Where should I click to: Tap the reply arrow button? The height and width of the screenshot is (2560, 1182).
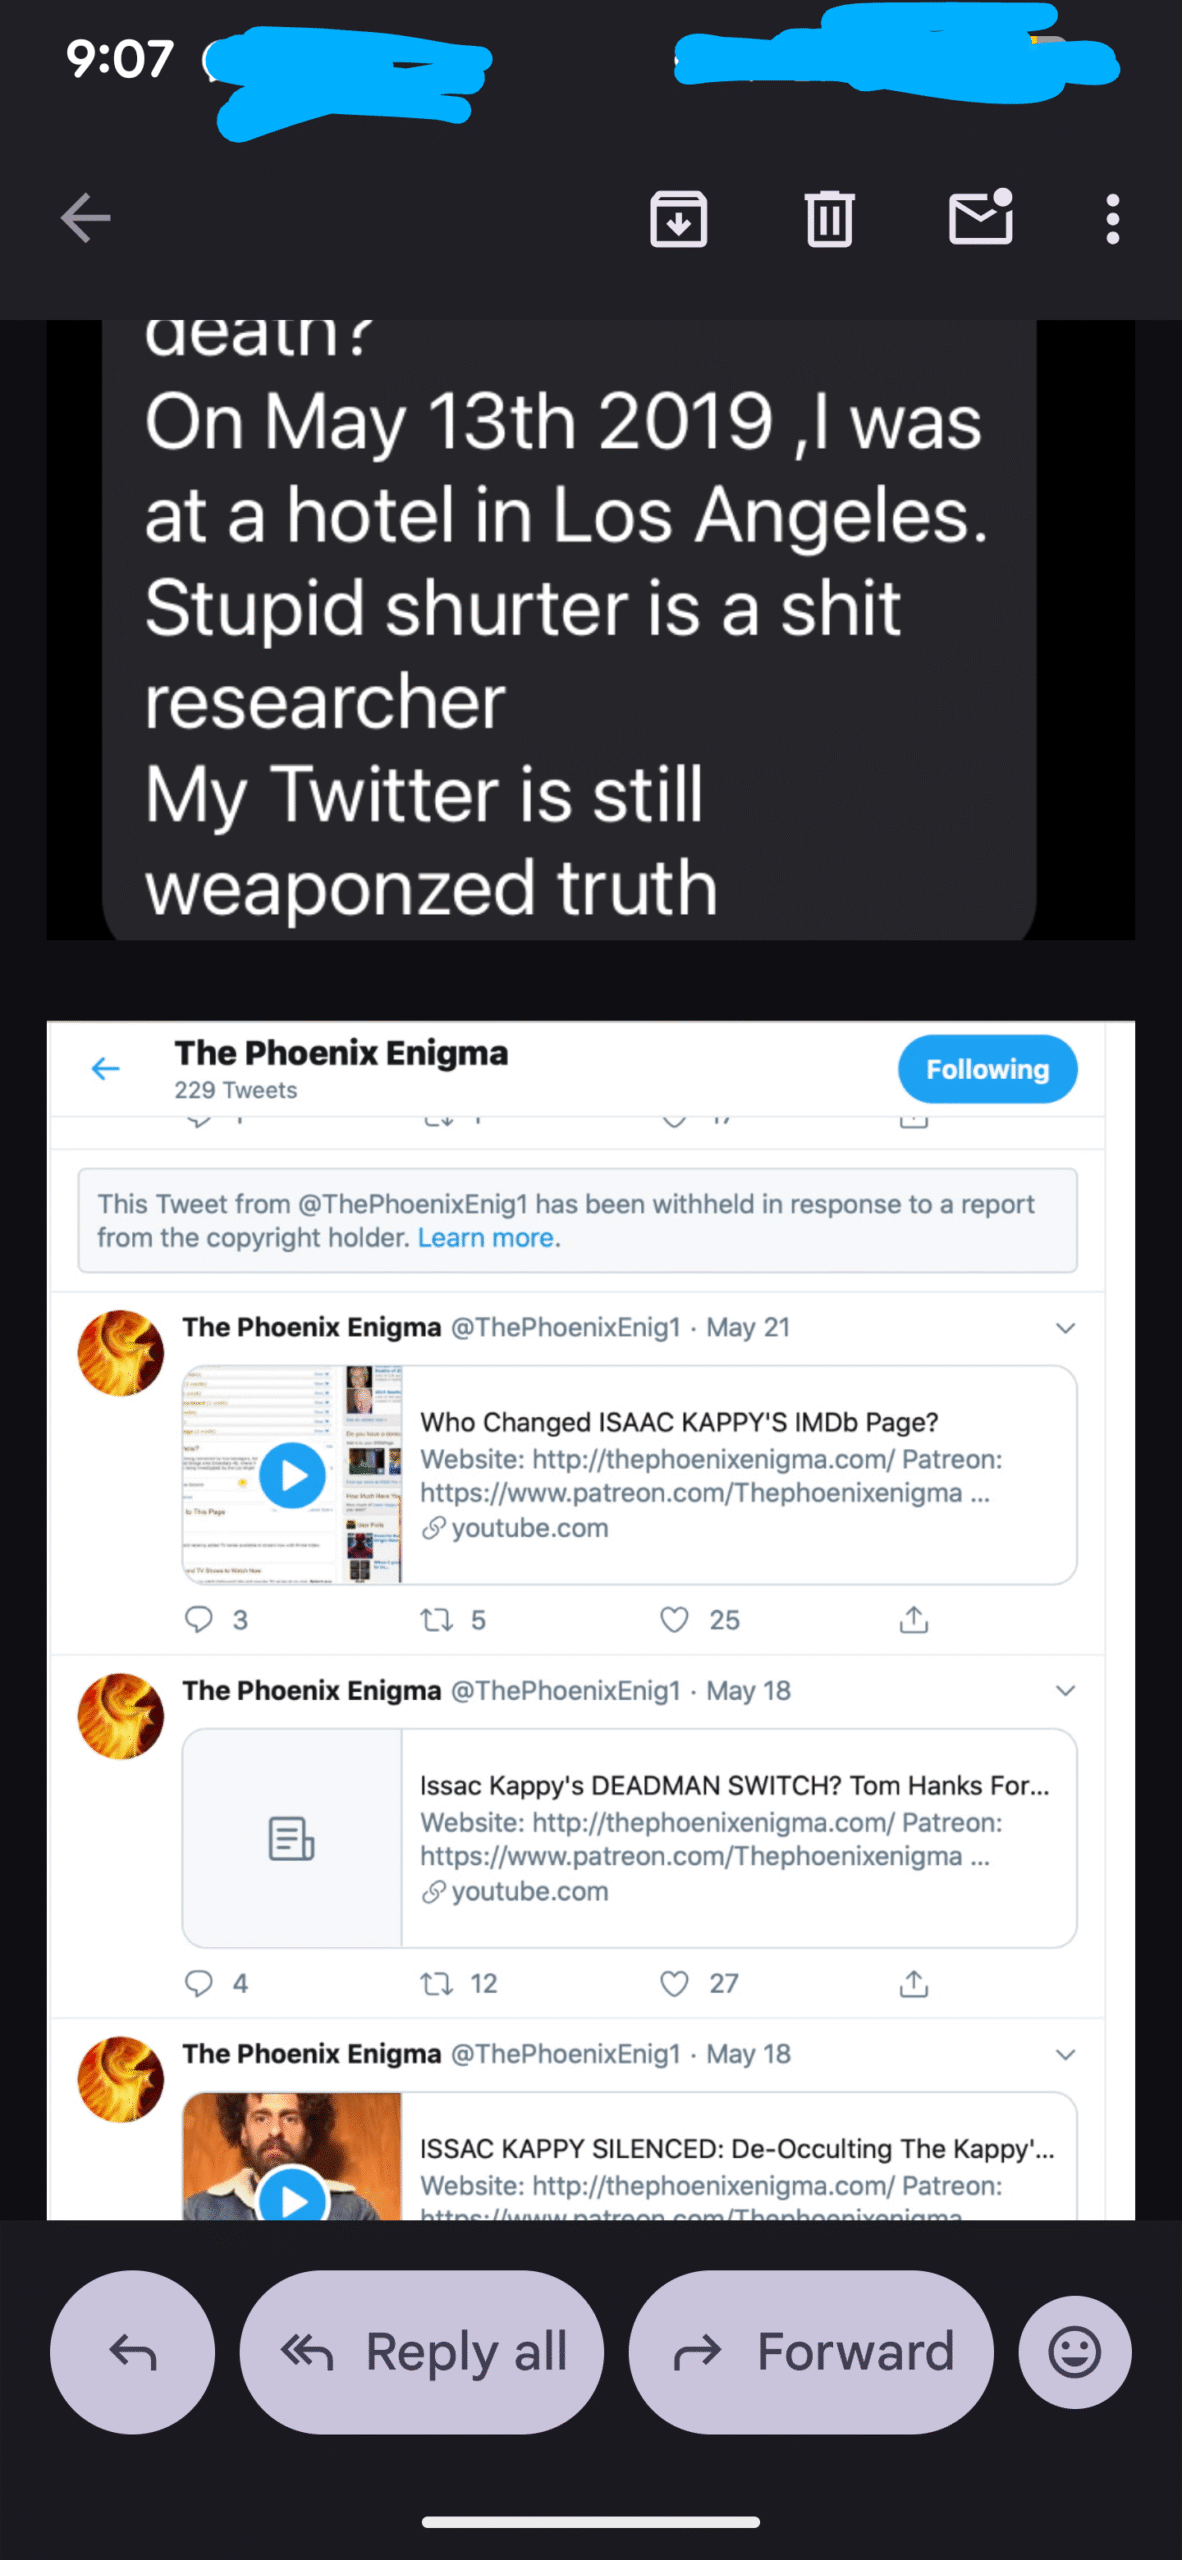132,2352
